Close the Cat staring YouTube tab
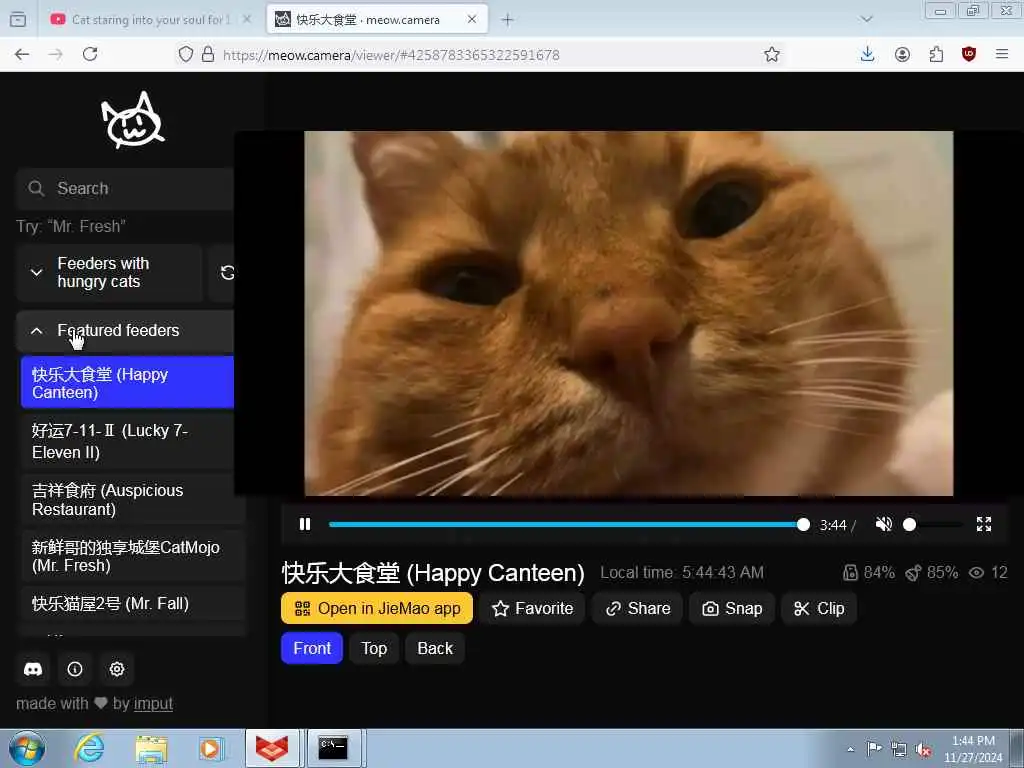This screenshot has height=768, width=1024. pos(246,20)
